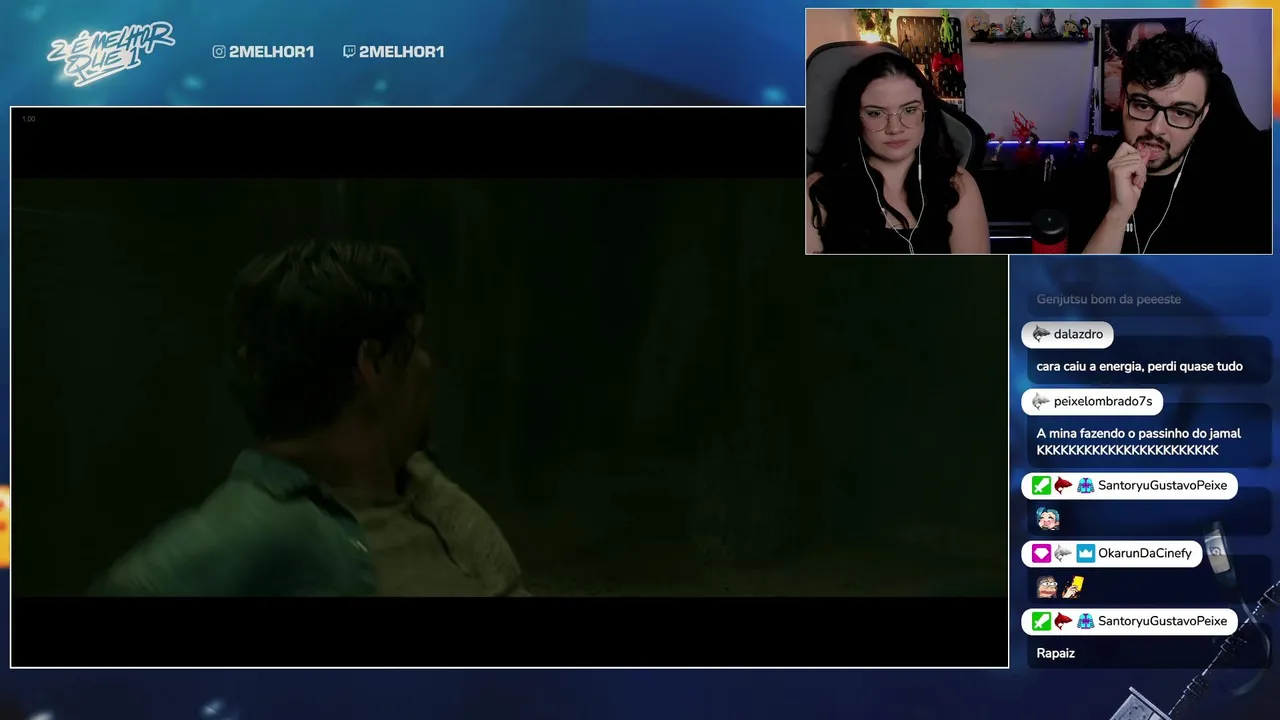Click the dark movie video frame
This screenshot has height=720, width=1280.
[x=509, y=387]
